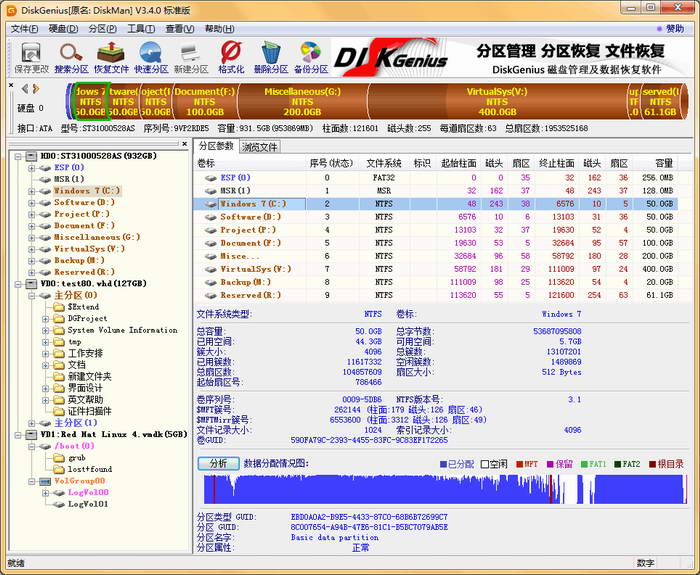700x575 pixels.
Task: Open the Help (帮助) menu
Action: [x=219, y=29]
